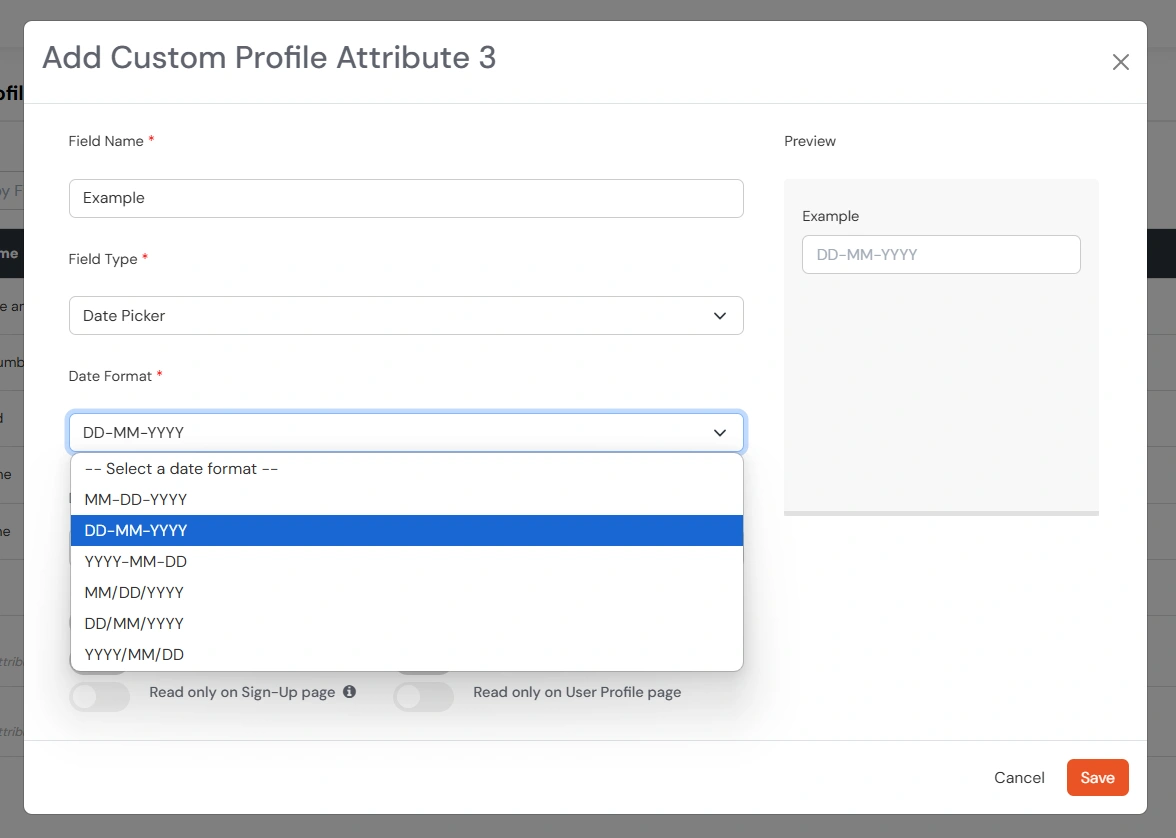Dismiss the dialog with the X icon
The image size is (1176, 838).
1120,62
